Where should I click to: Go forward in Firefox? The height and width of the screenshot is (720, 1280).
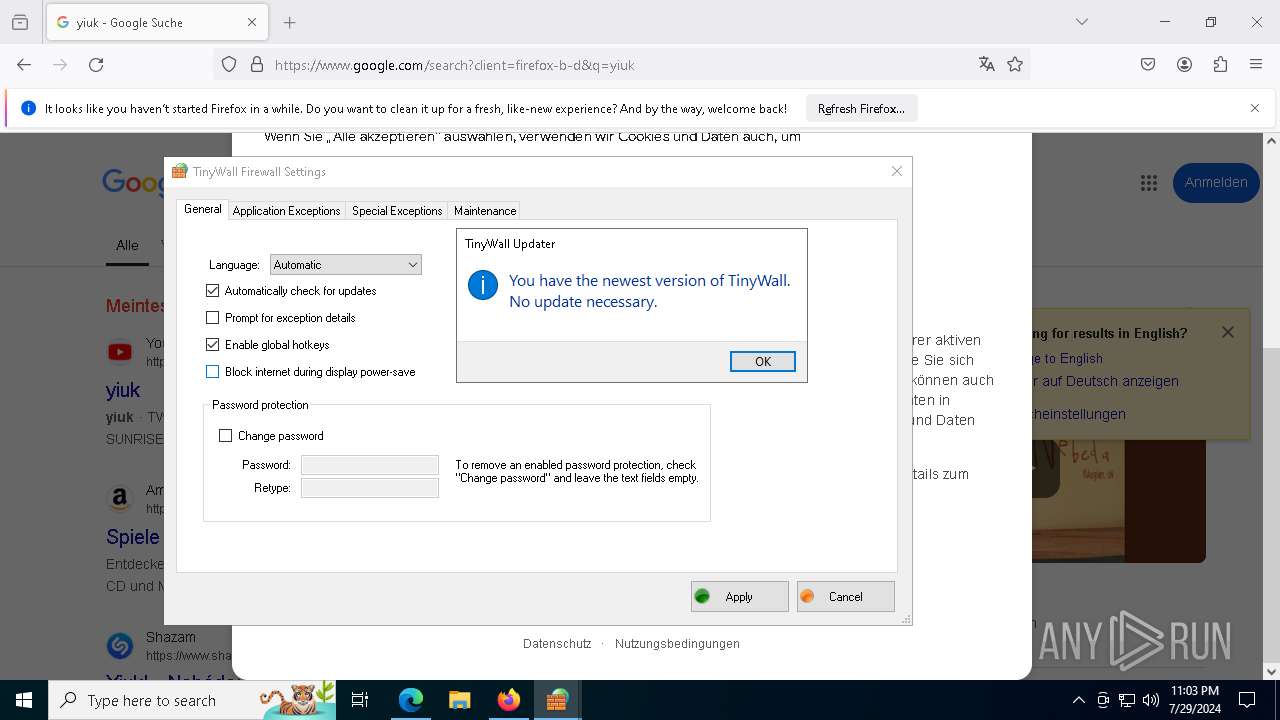click(60, 64)
